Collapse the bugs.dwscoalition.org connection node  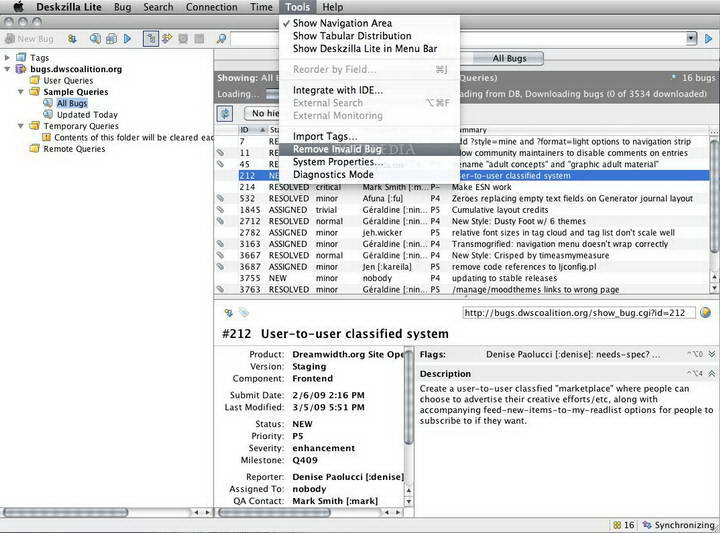pyautogui.click(x=7, y=69)
